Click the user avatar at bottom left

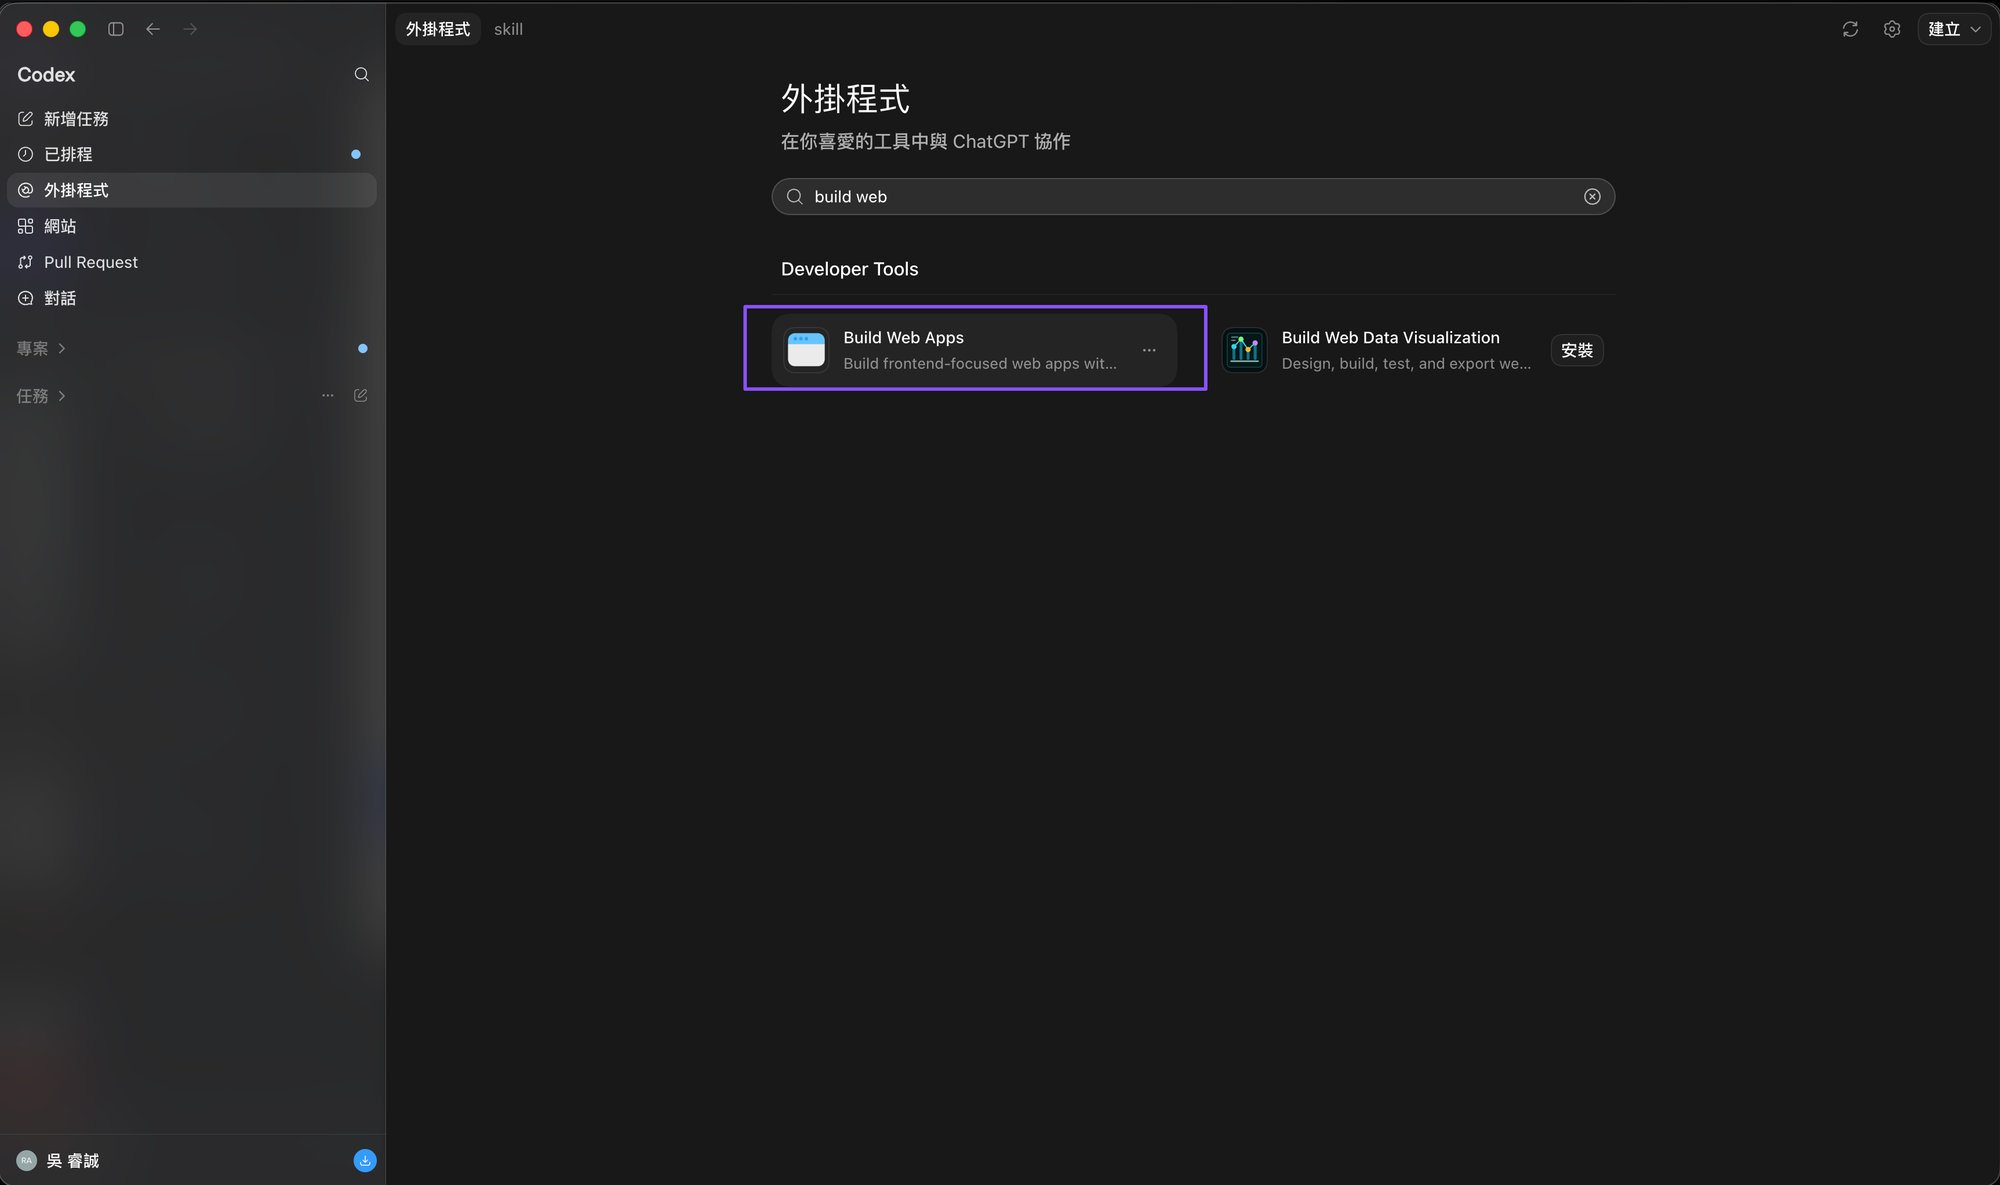coord(27,1161)
